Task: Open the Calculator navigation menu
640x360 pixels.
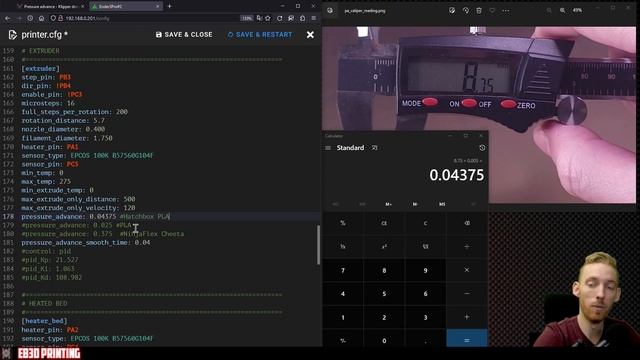Action: point(328,148)
